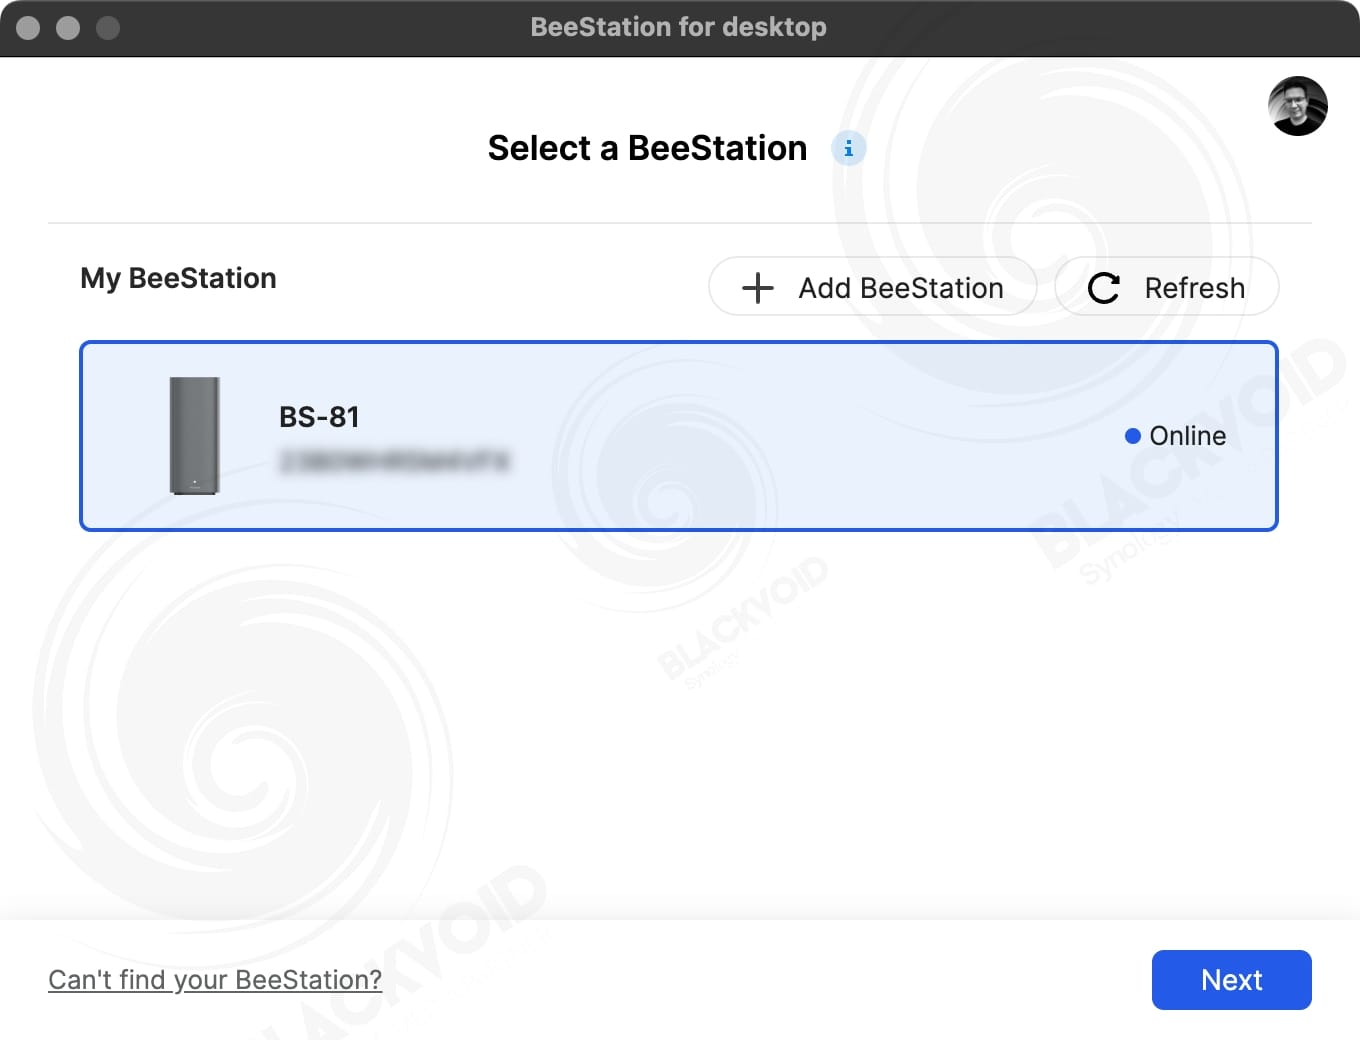This screenshot has height=1040, width=1360.
Task: Click the plus icon in Add BeeStation
Action: click(x=758, y=288)
